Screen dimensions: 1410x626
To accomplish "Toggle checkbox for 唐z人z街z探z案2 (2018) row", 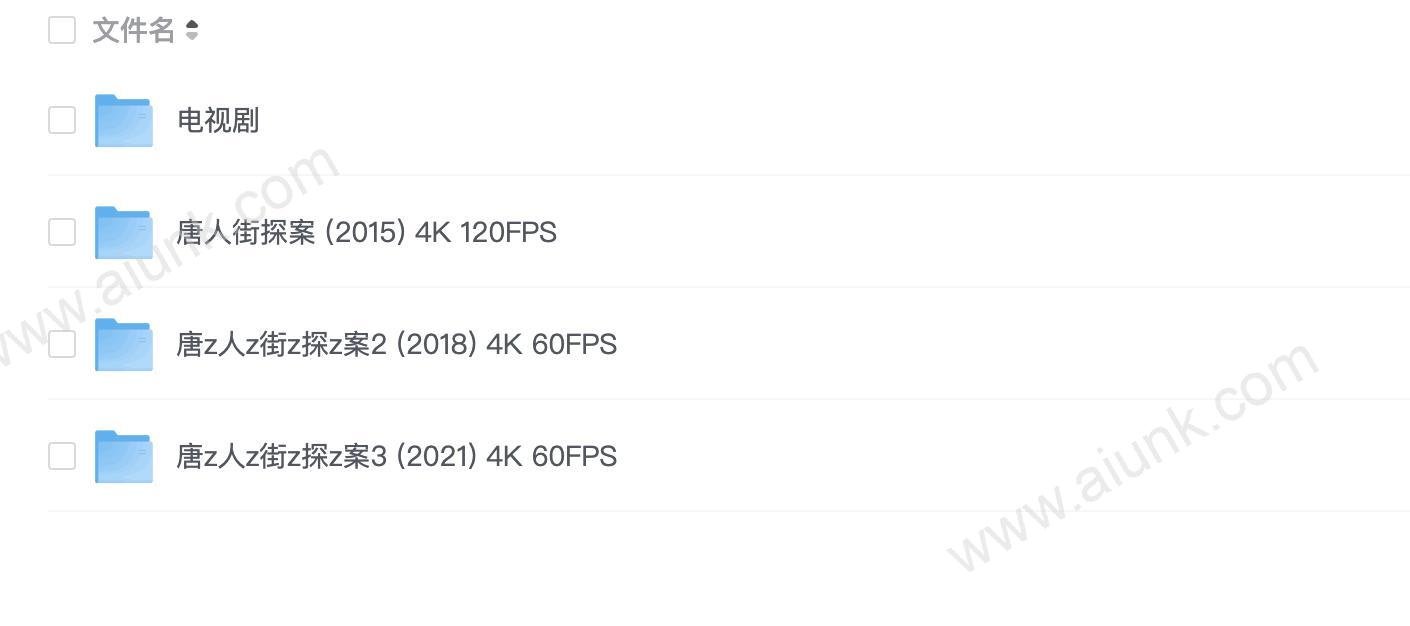I will (62, 344).
